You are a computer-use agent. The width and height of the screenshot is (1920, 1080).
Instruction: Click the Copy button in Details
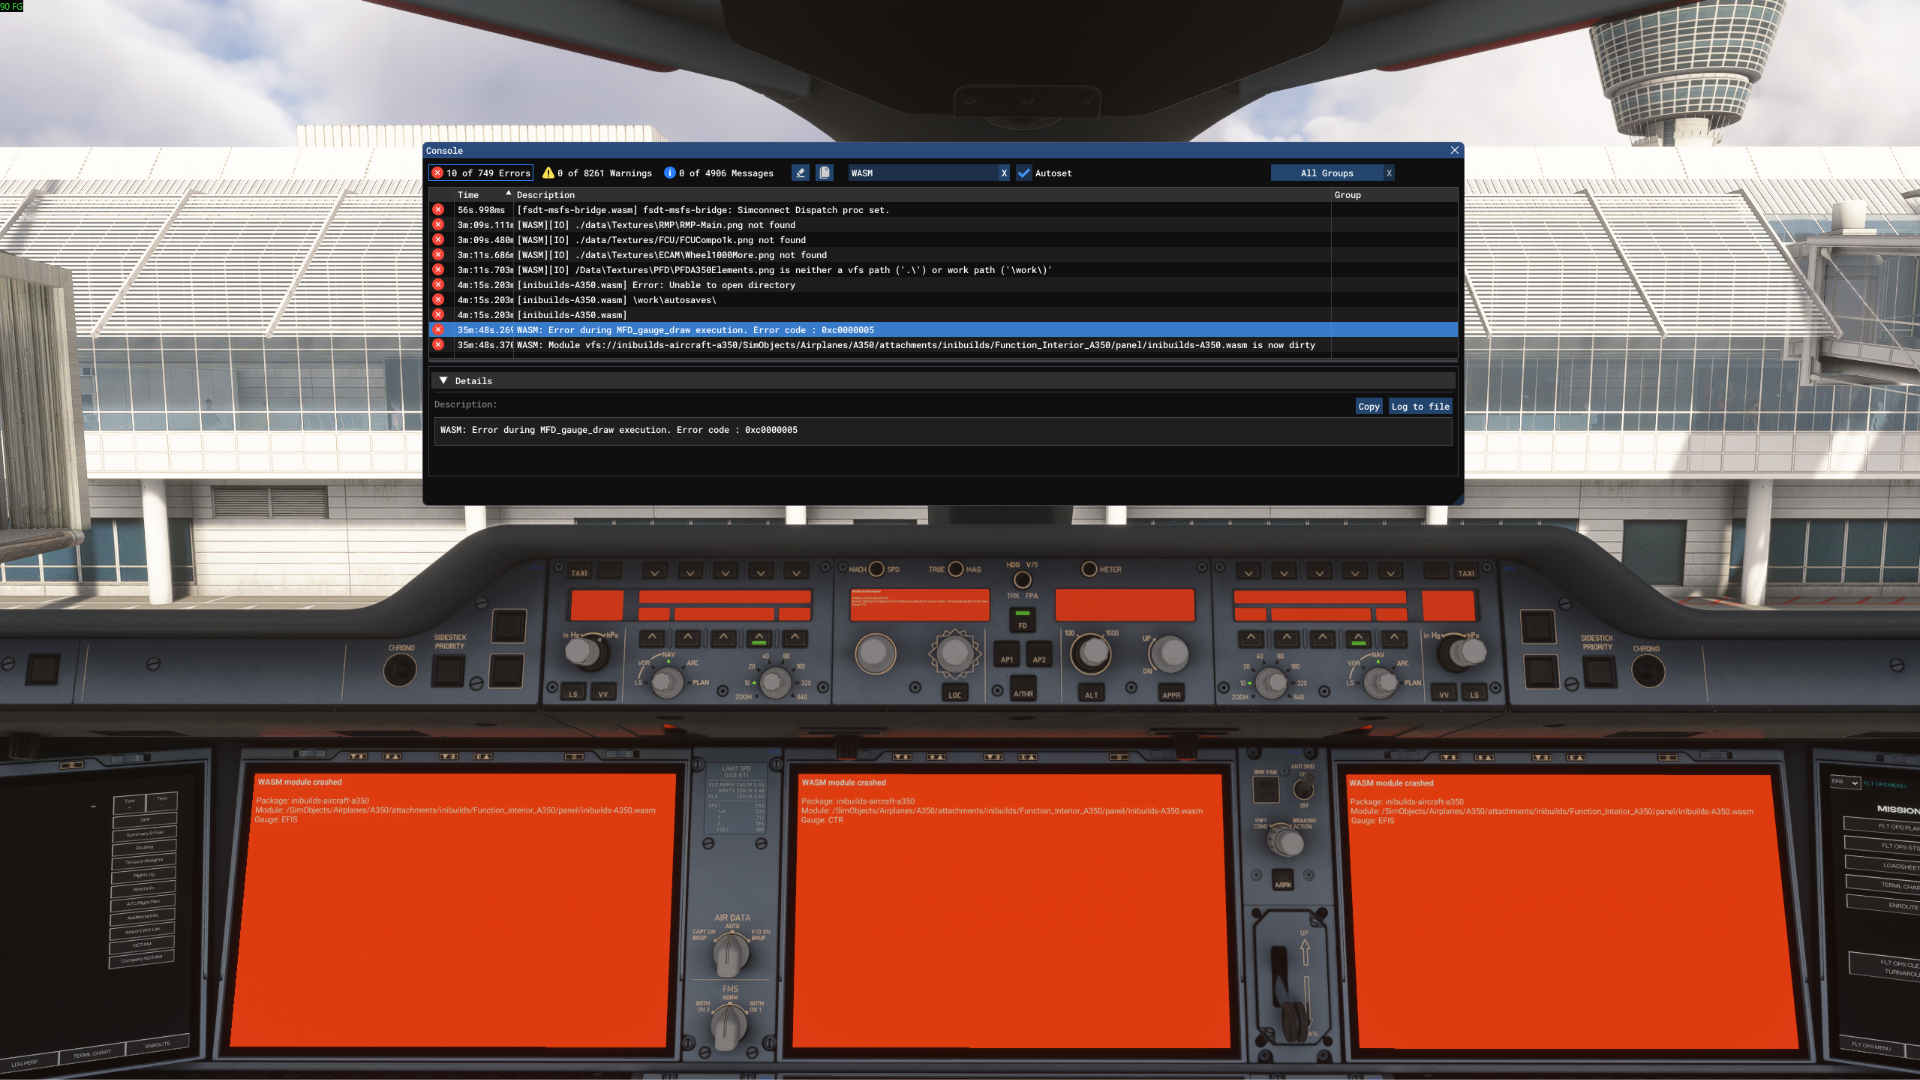(1368, 407)
